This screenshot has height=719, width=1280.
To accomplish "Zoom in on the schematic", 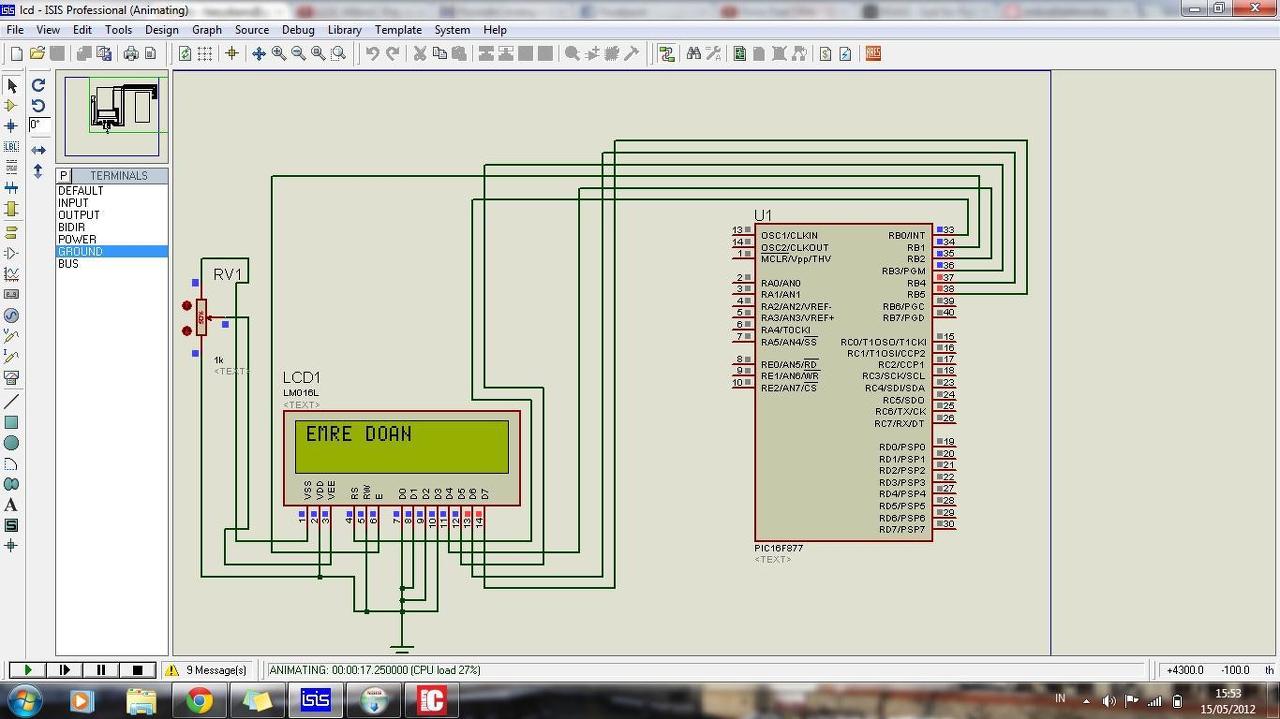I will pyautogui.click(x=279, y=54).
